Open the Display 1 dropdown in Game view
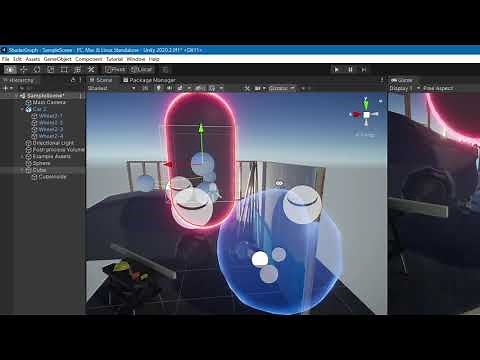The width and height of the screenshot is (480, 360). [x=405, y=88]
